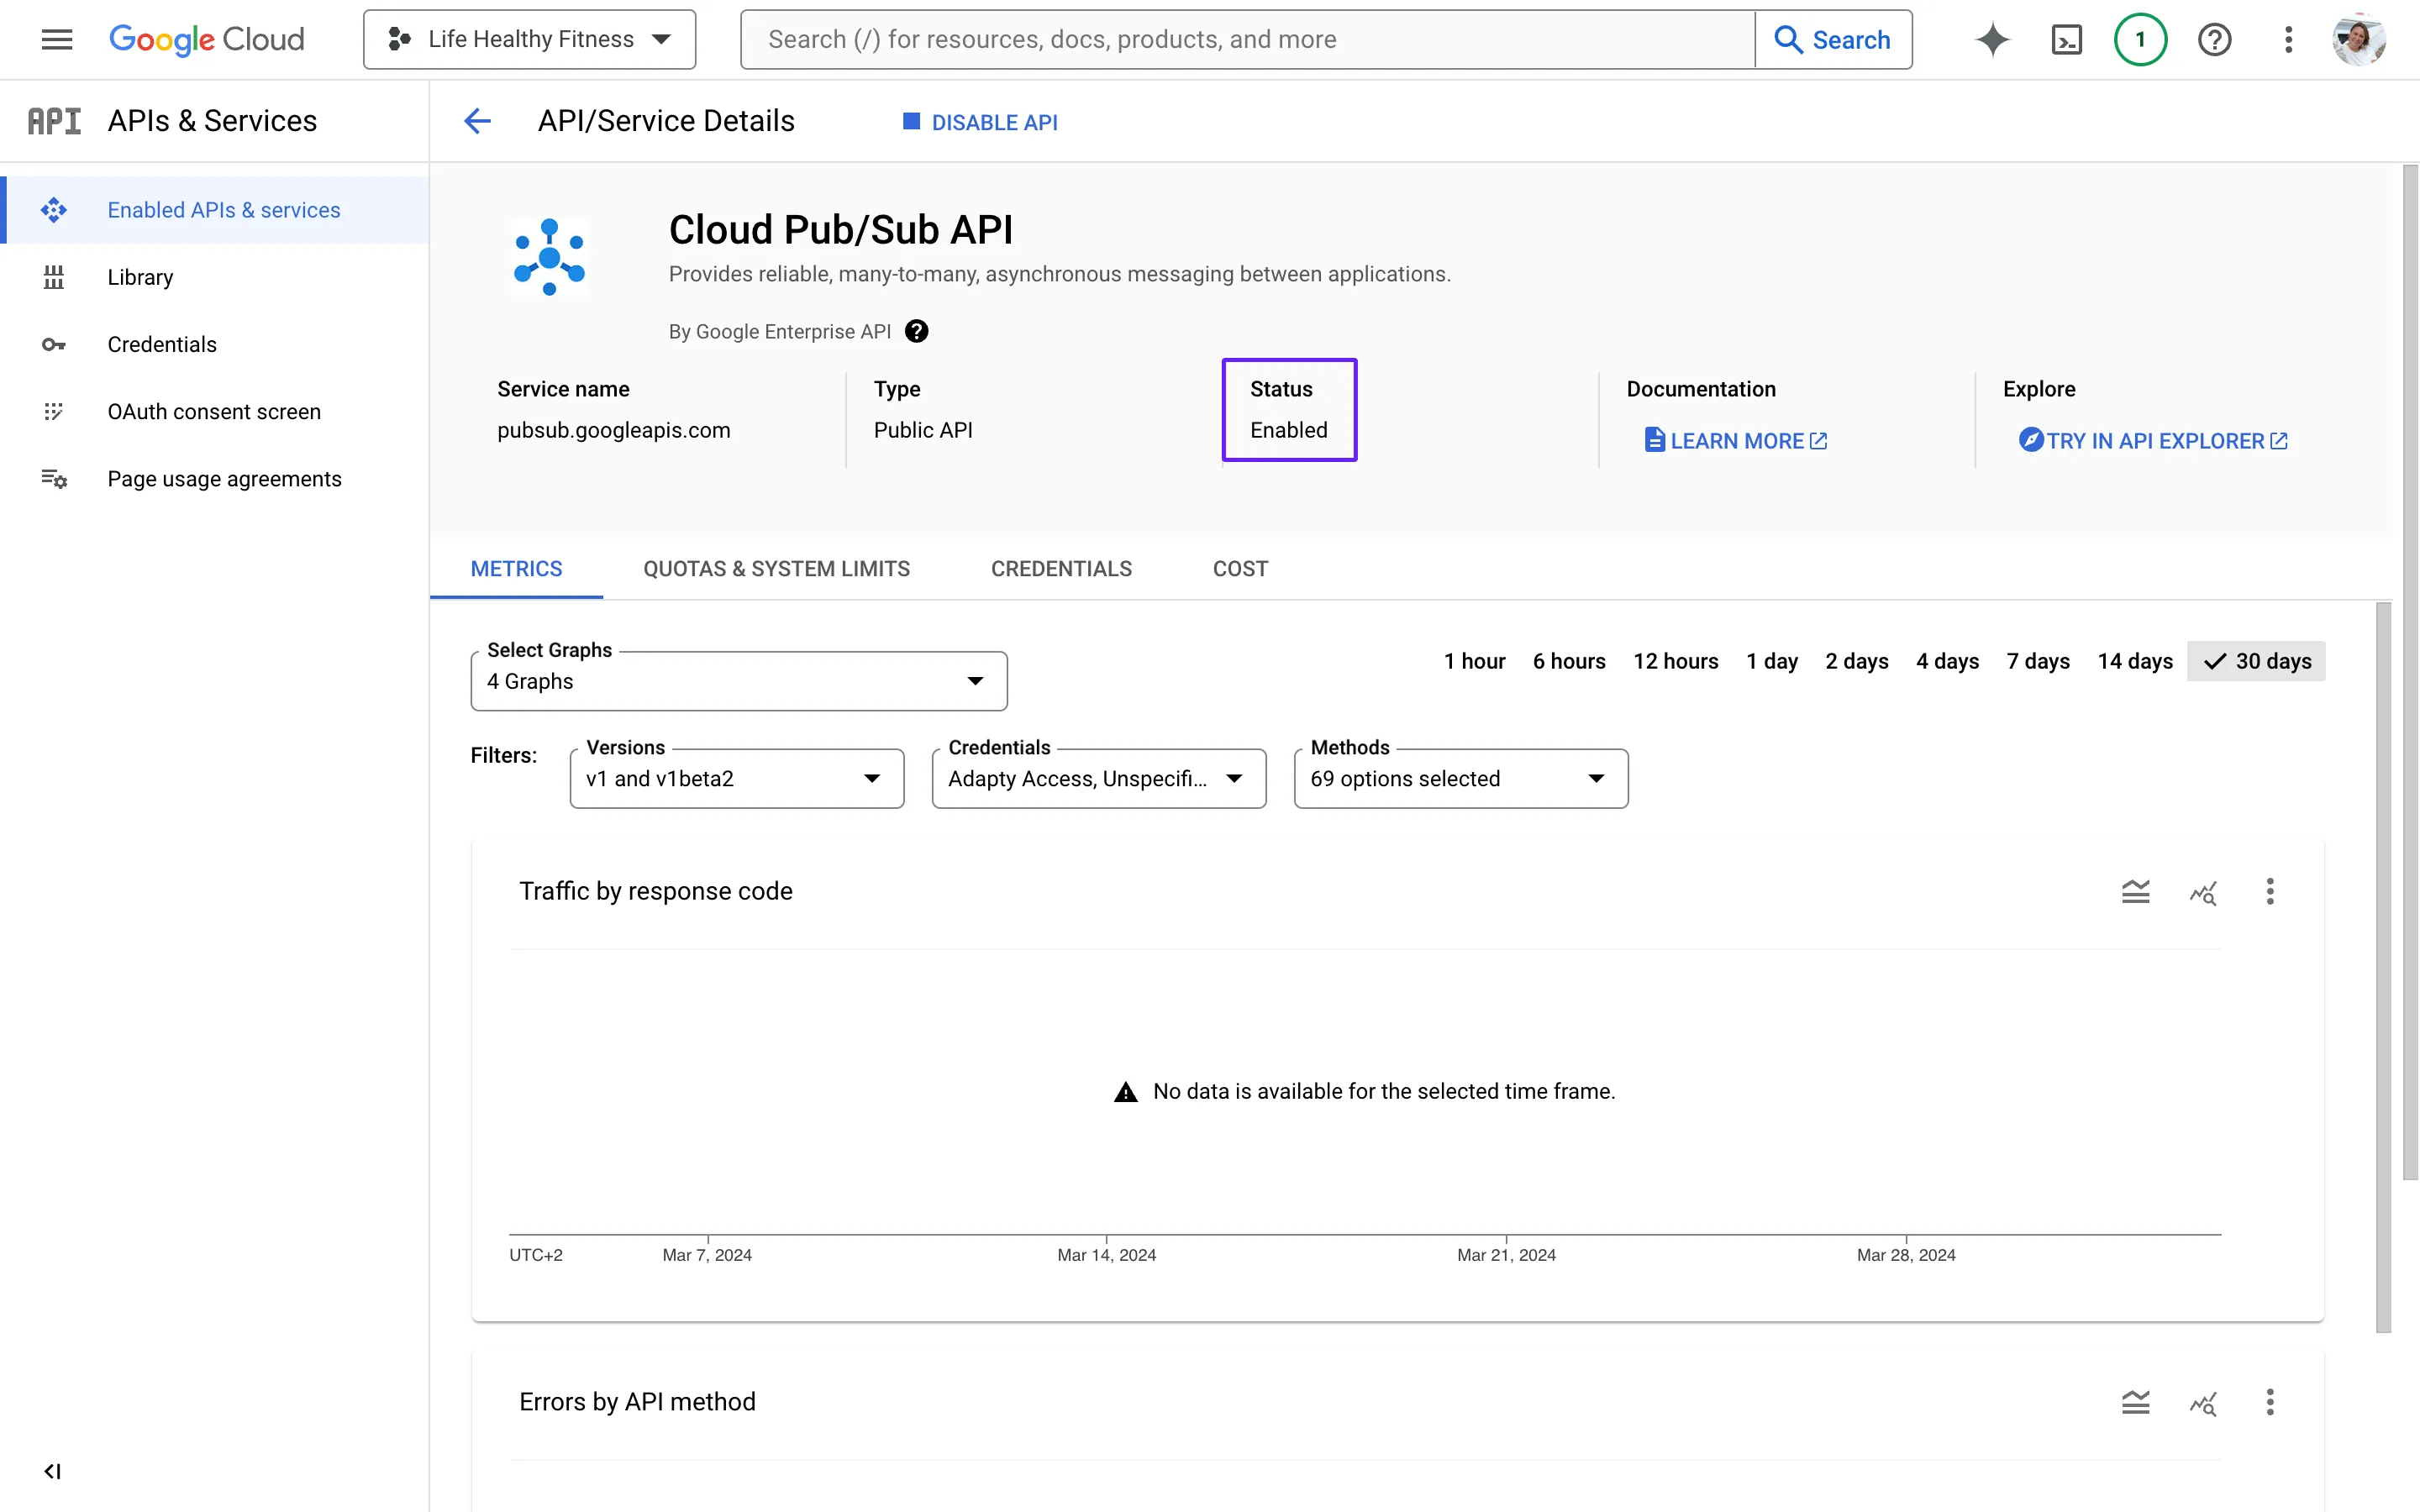Viewport: 2420px width, 1512px height.
Task: Collapse the sidebar with the bottom-left arrow
Action: coord(53,1470)
